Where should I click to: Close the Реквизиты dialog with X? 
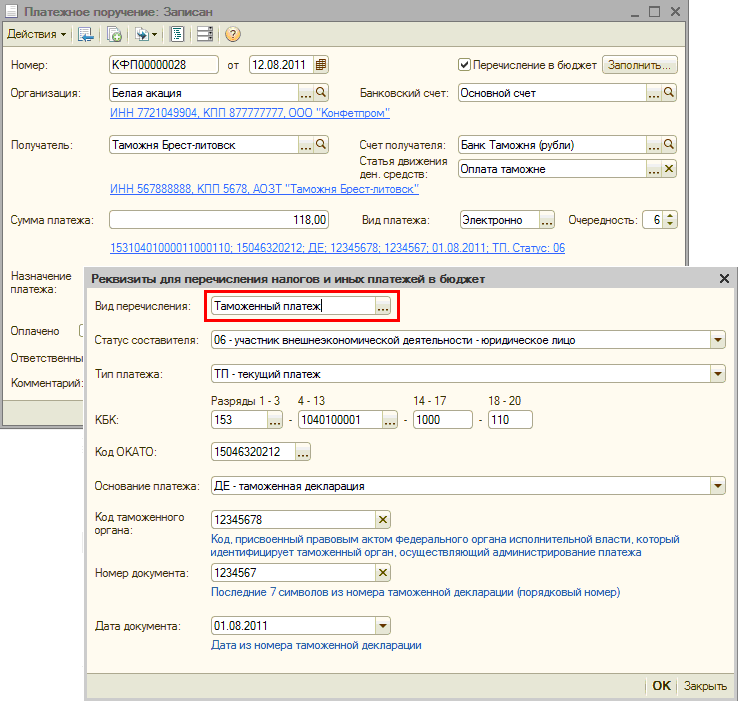pyautogui.click(x=724, y=279)
